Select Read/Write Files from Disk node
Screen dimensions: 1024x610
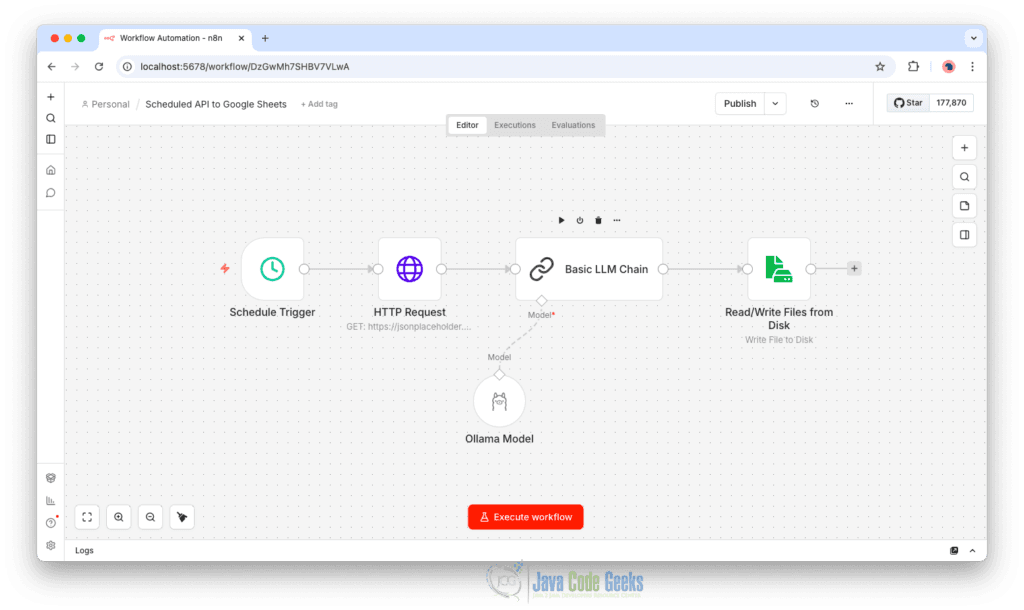[778, 268]
